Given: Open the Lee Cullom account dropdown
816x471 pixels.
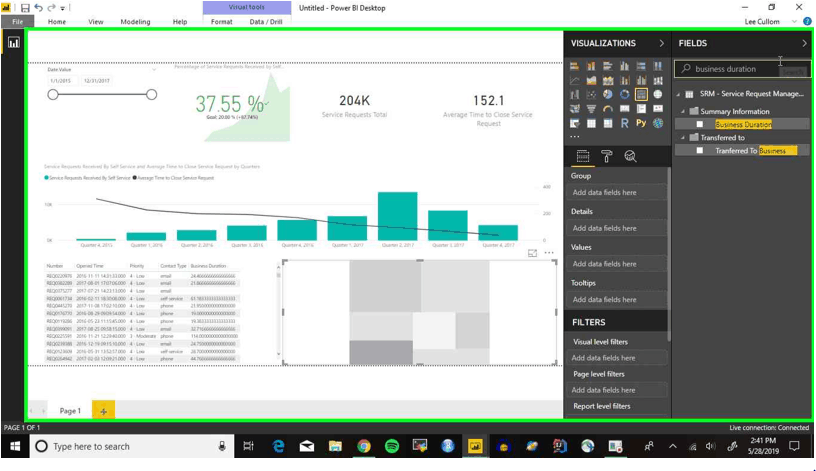Looking at the screenshot, I should click(795, 21).
